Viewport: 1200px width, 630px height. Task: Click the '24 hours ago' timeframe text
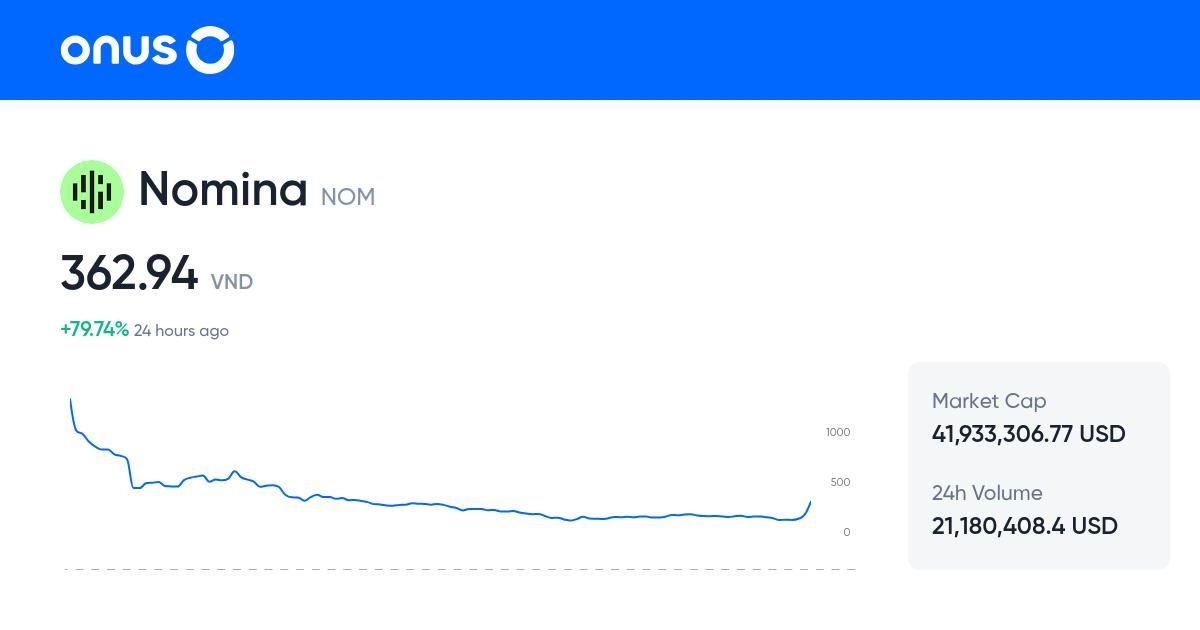[181, 331]
